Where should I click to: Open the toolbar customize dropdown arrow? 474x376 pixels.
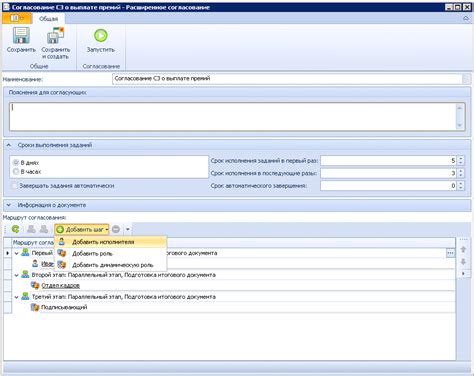[128, 229]
